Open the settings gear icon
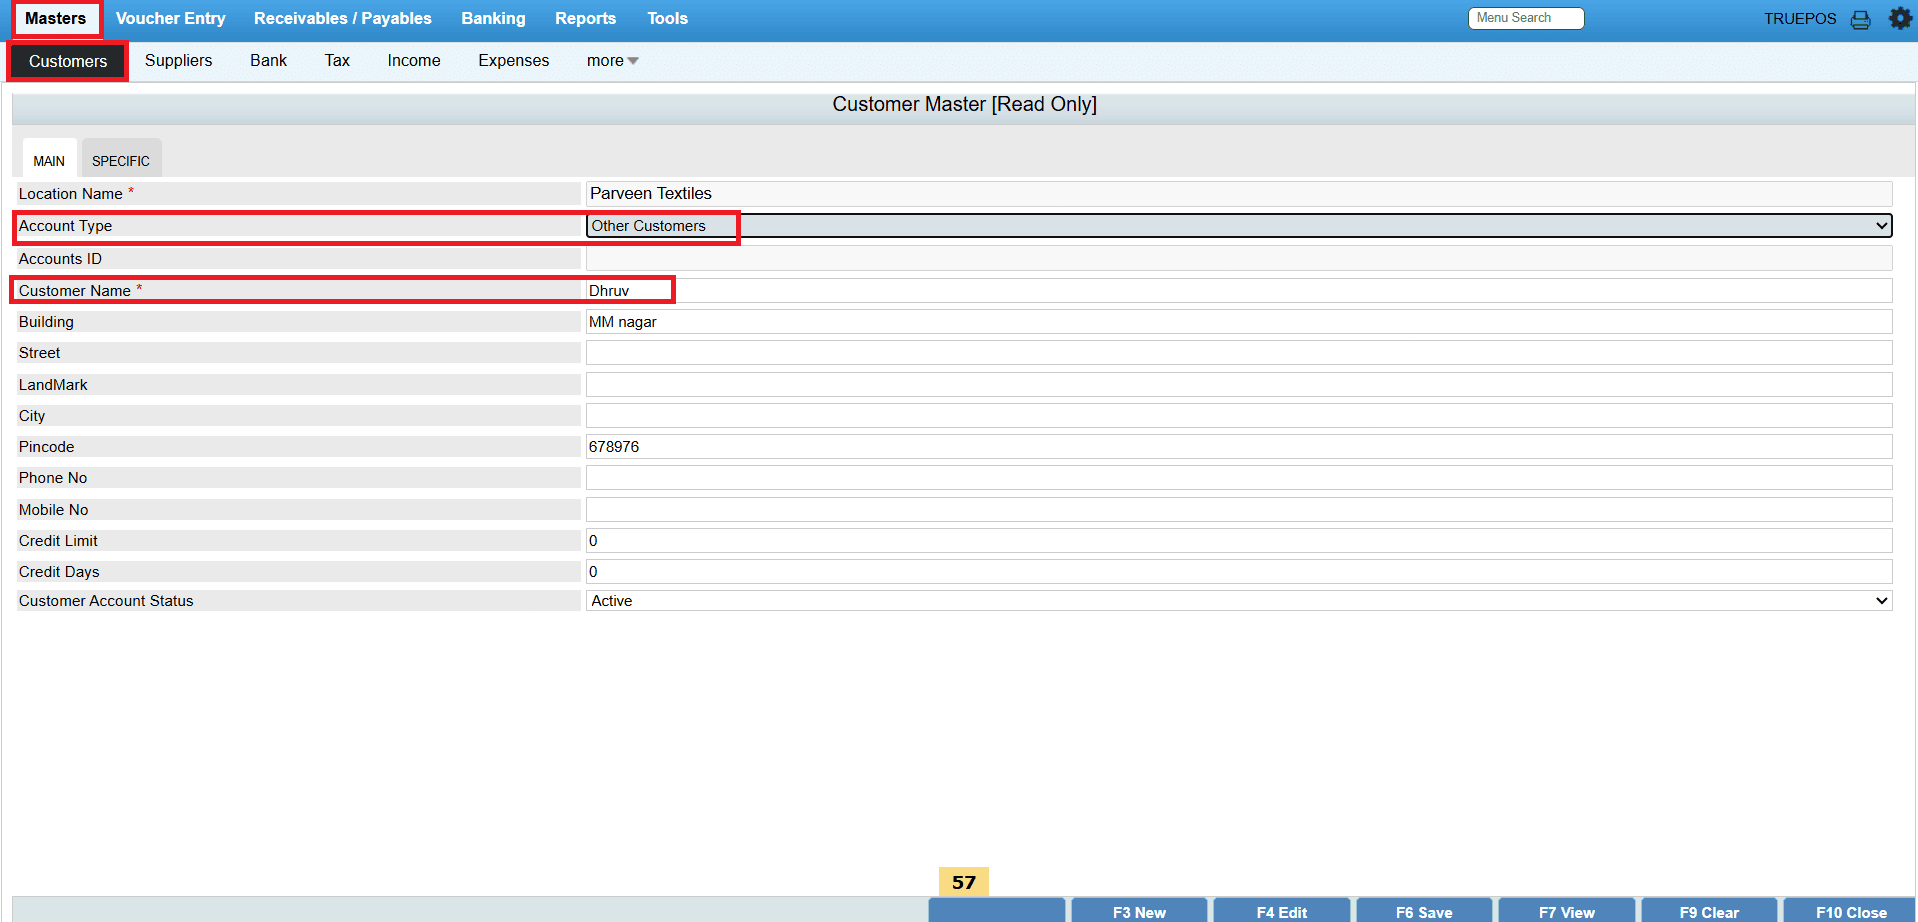The height and width of the screenshot is (922, 1918). point(1900,18)
